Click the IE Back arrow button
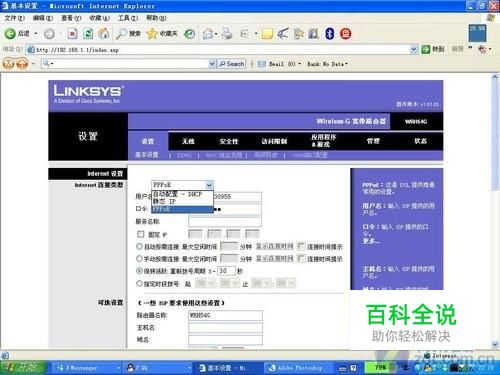Image resolution: width=500 pixels, height=375 pixels. point(10,34)
